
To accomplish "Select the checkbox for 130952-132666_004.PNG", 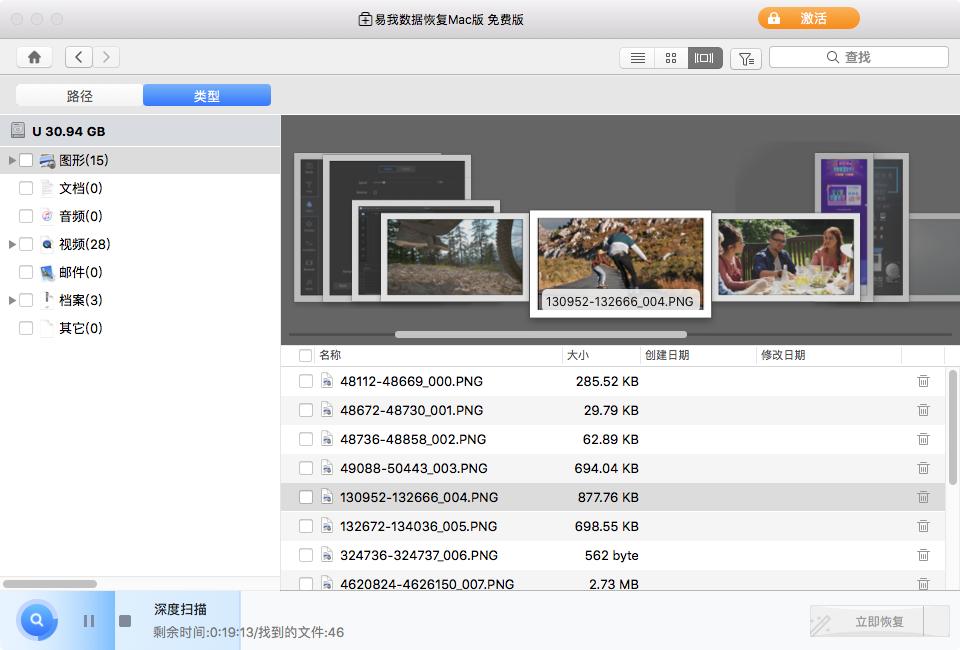I will point(306,497).
